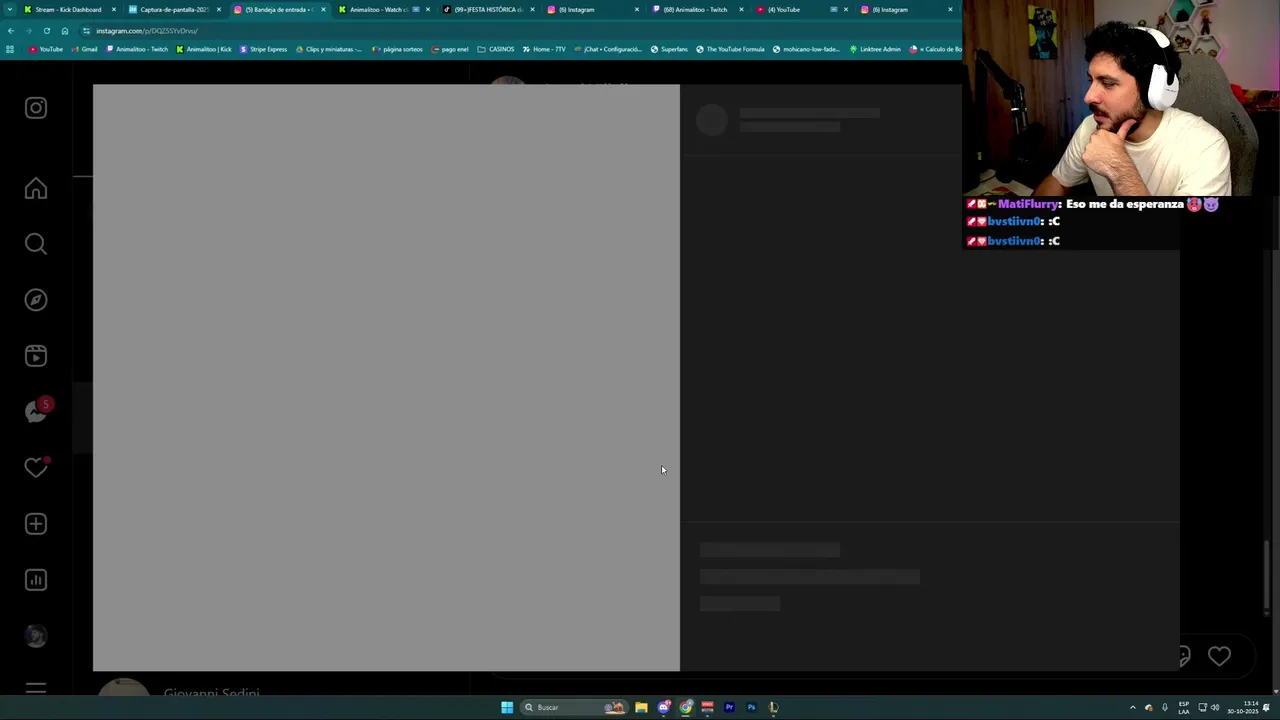Open Clips y miniaturas bookmark
Screen dimensions: 1280x720
point(329,49)
